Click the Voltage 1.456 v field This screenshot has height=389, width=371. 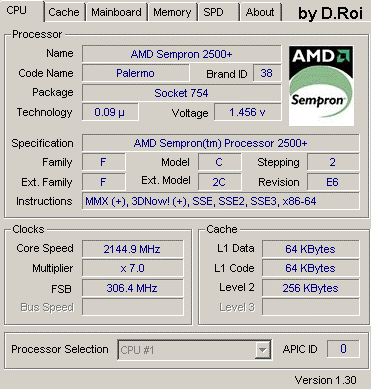248,112
